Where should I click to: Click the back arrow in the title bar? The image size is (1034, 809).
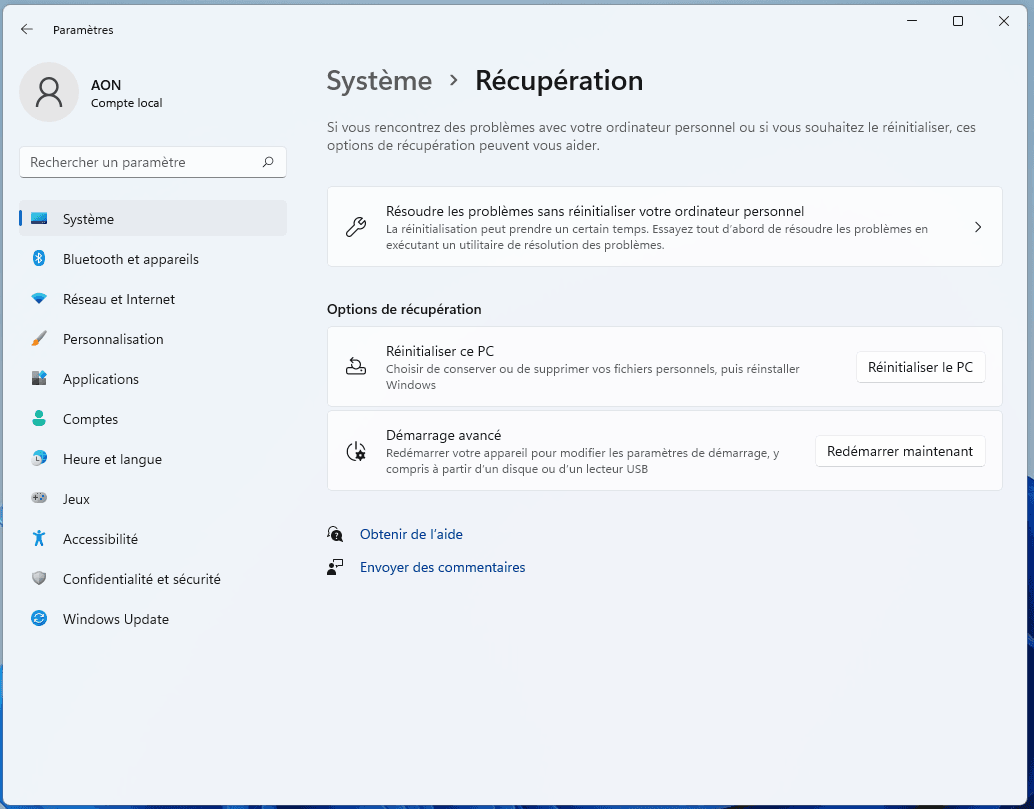[x=26, y=29]
